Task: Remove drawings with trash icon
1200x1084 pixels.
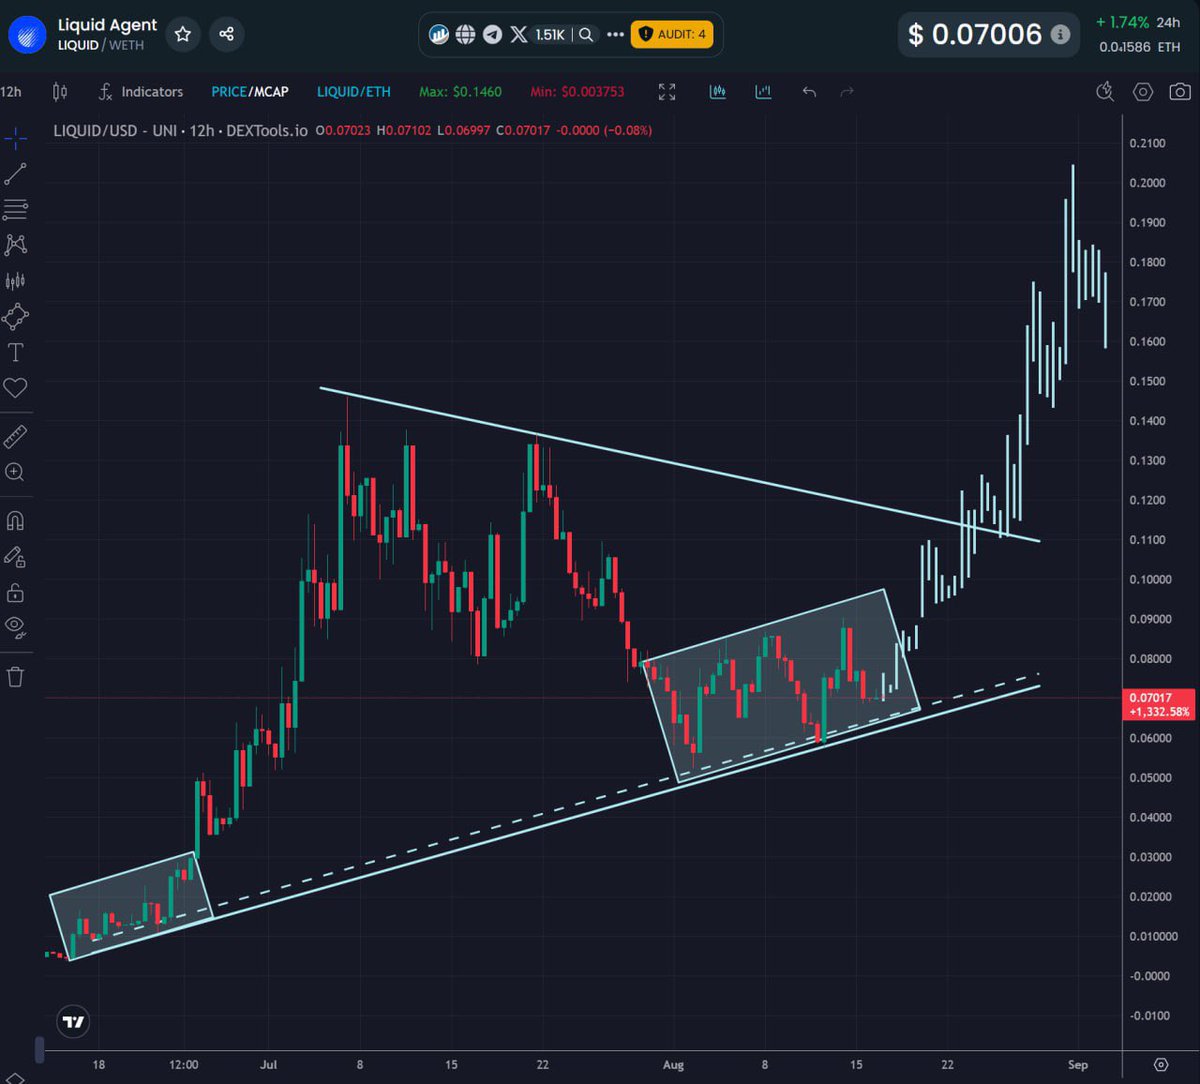Action: click(x=15, y=677)
